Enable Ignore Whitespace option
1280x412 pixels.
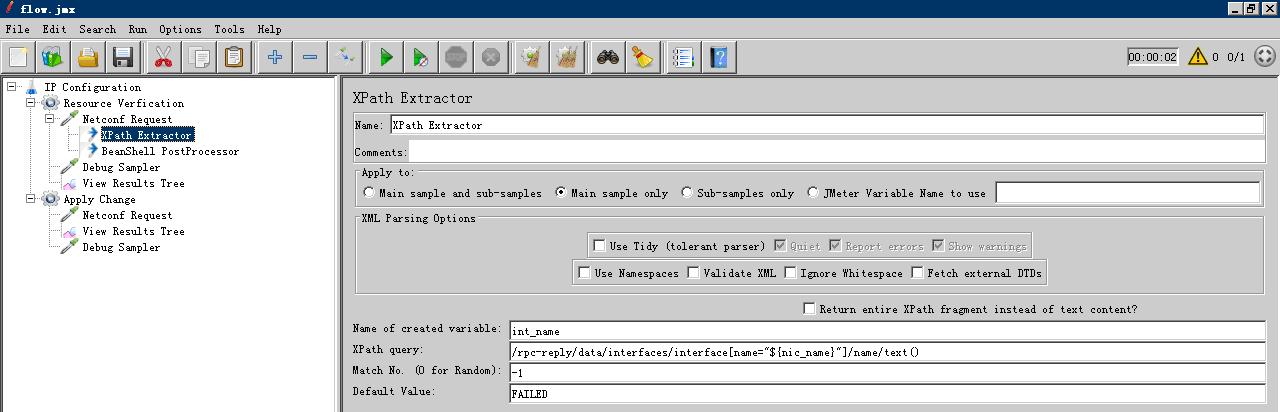click(x=791, y=273)
